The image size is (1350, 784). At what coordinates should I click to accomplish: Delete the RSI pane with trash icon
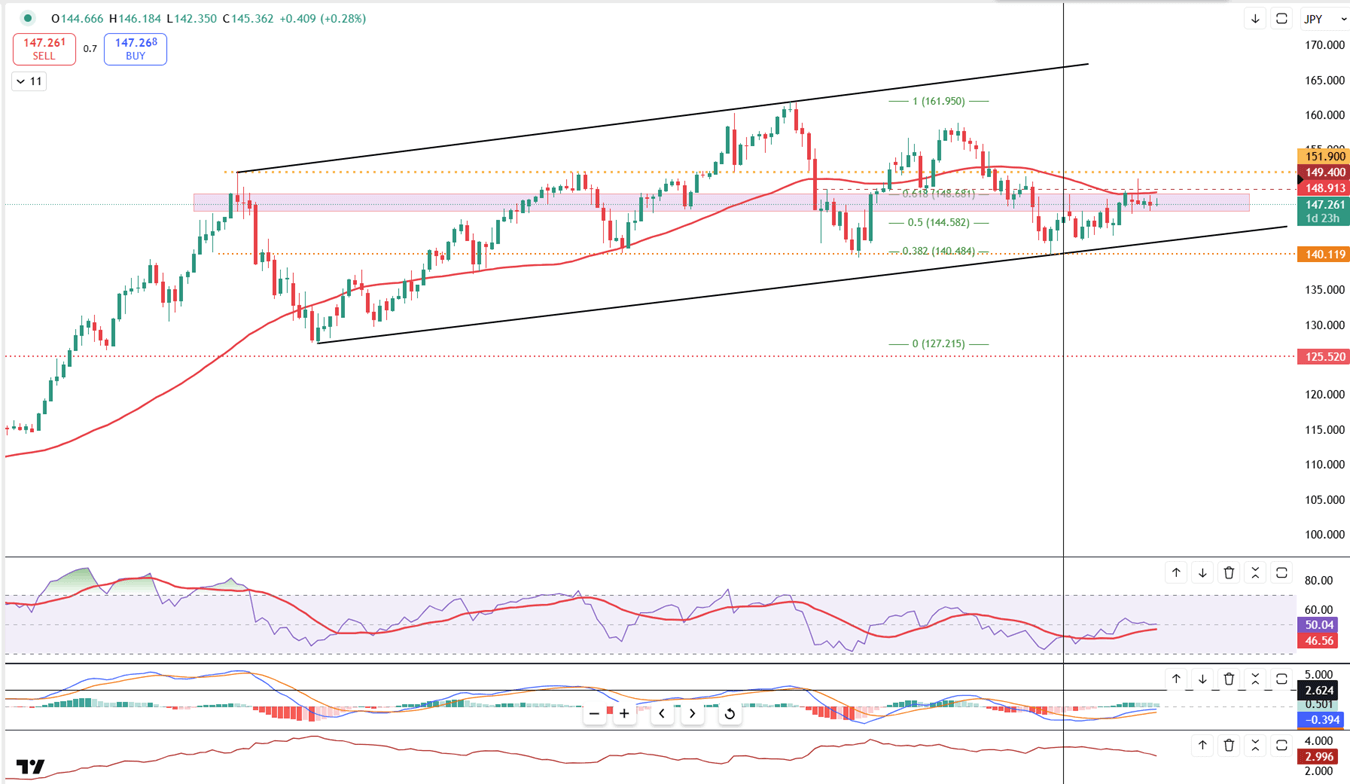tap(1229, 573)
